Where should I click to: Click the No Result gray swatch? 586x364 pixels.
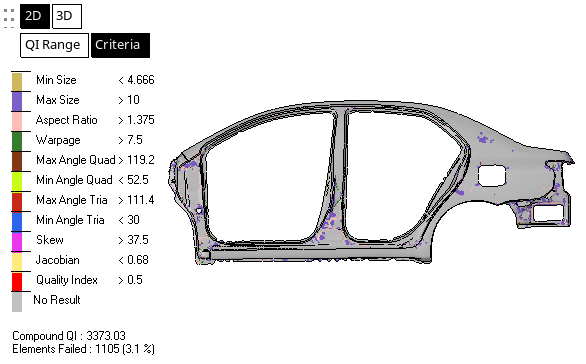point(17,302)
